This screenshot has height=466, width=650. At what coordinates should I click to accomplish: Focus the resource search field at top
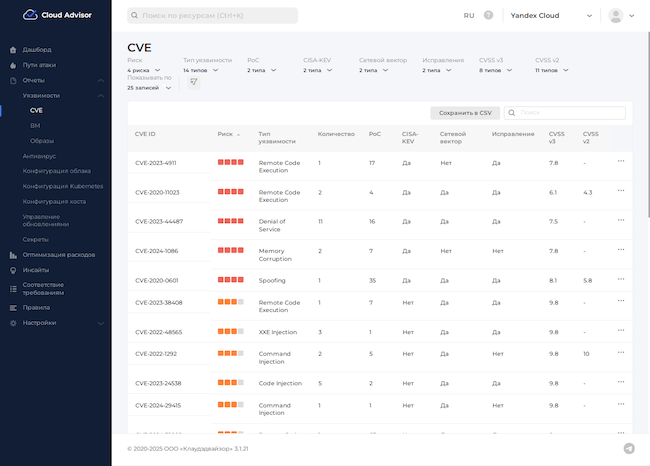click(x=212, y=16)
